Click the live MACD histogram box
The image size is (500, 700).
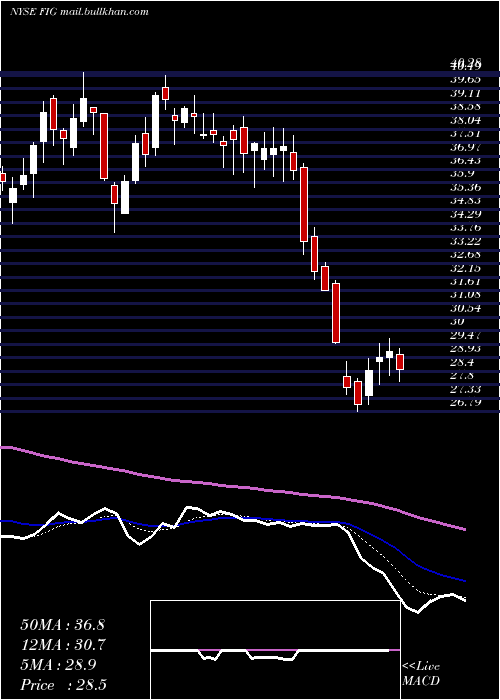[275, 650]
